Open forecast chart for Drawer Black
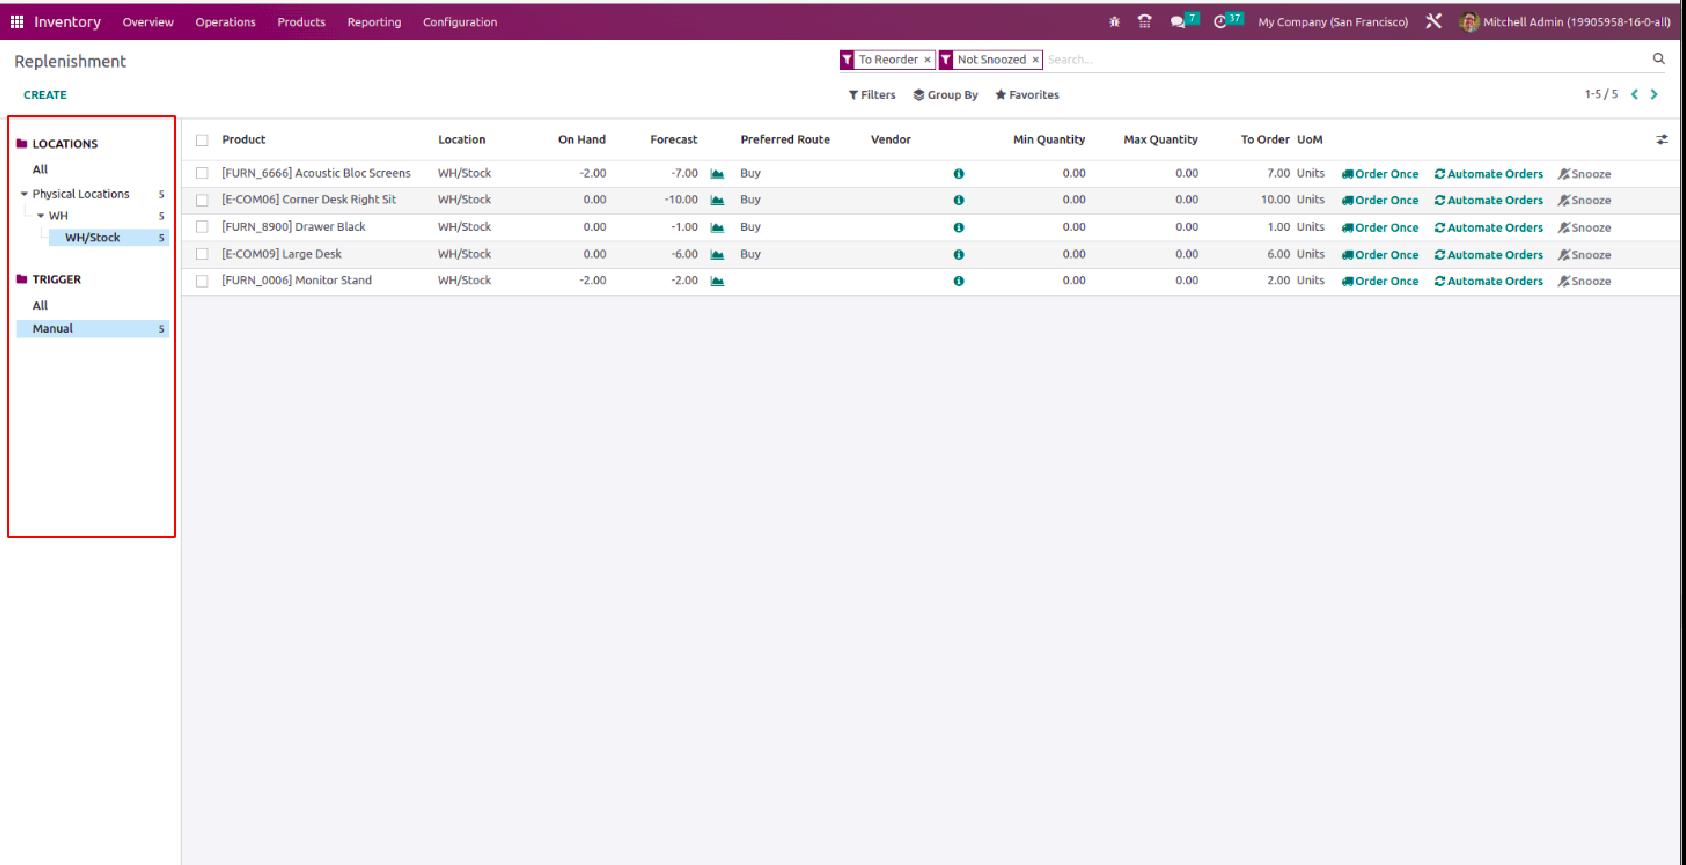The height and width of the screenshot is (865, 1686). pos(717,227)
